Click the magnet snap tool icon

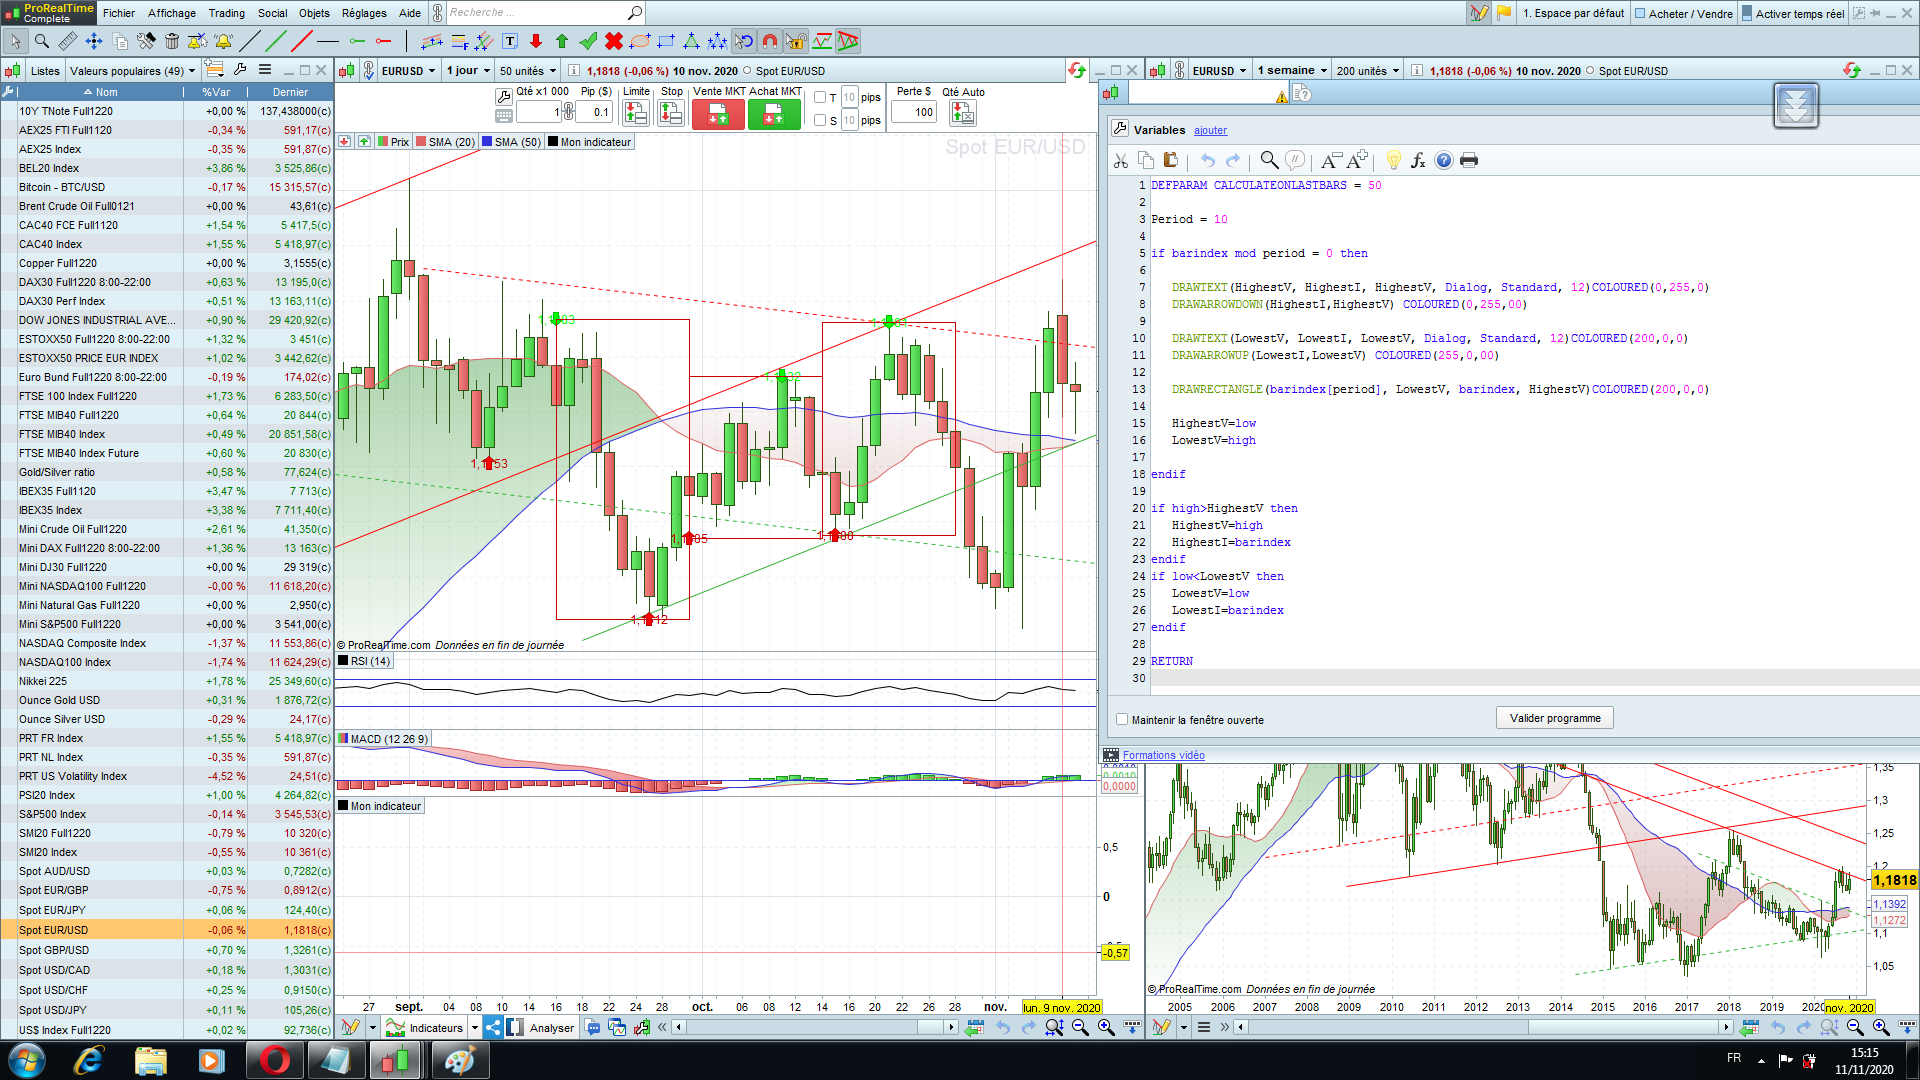(x=769, y=41)
